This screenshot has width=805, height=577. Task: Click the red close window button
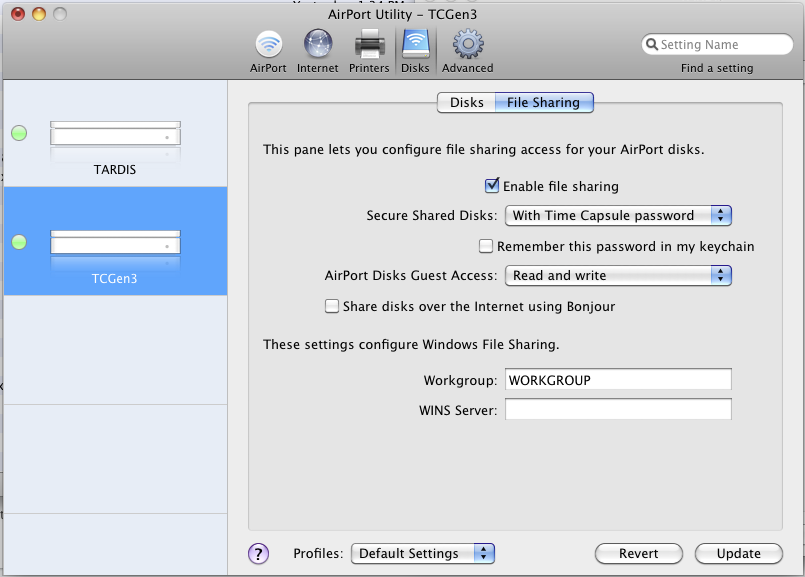click(18, 14)
